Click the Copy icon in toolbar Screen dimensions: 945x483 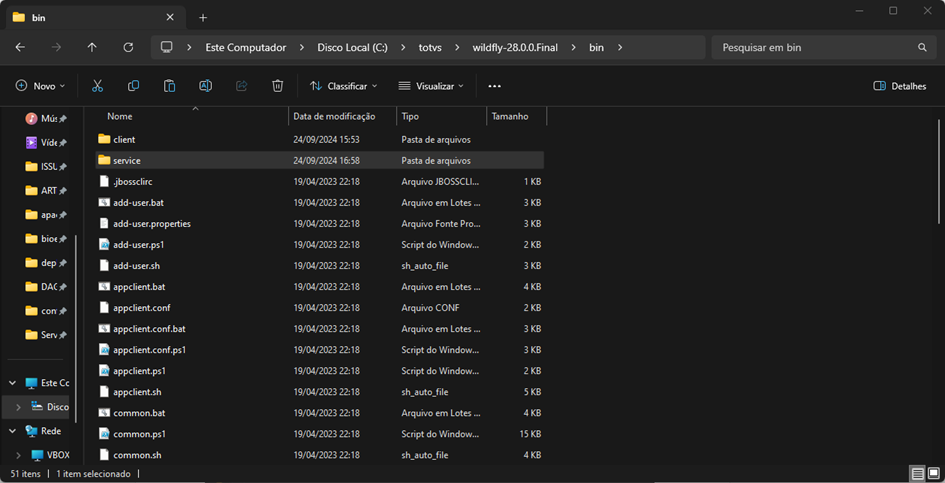[133, 86]
